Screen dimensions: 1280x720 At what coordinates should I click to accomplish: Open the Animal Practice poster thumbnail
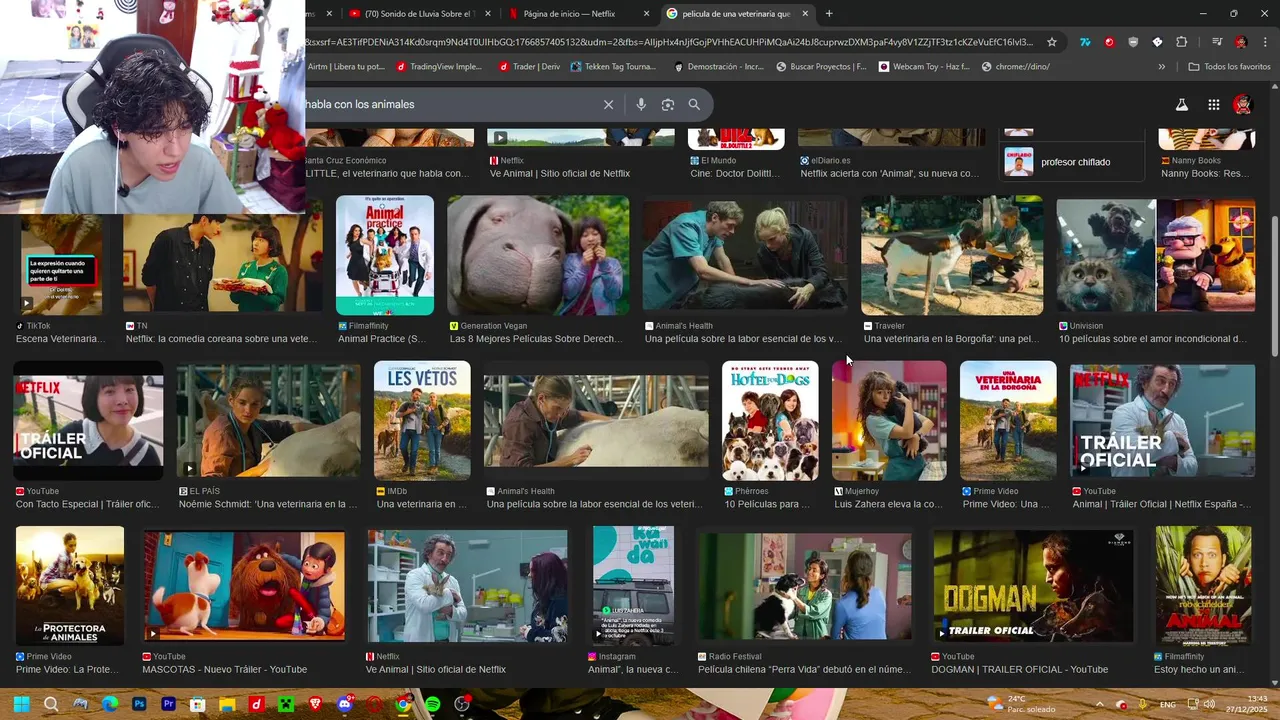(385, 255)
